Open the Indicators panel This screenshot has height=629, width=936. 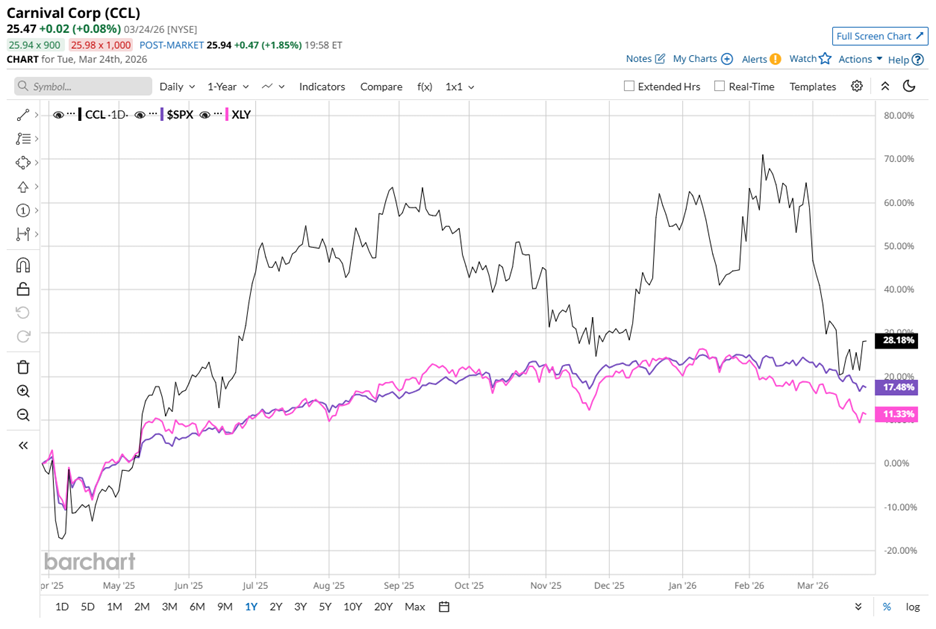tap(322, 87)
